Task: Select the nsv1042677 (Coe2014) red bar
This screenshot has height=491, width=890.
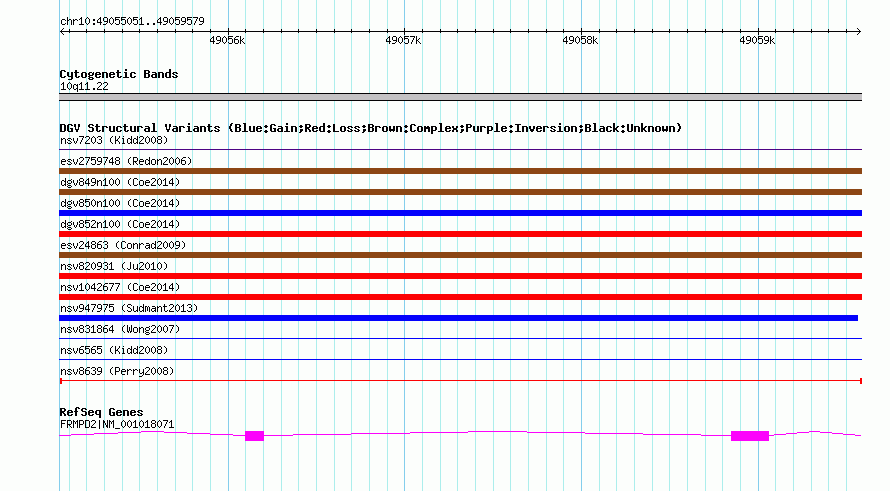Action: [460, 297]
